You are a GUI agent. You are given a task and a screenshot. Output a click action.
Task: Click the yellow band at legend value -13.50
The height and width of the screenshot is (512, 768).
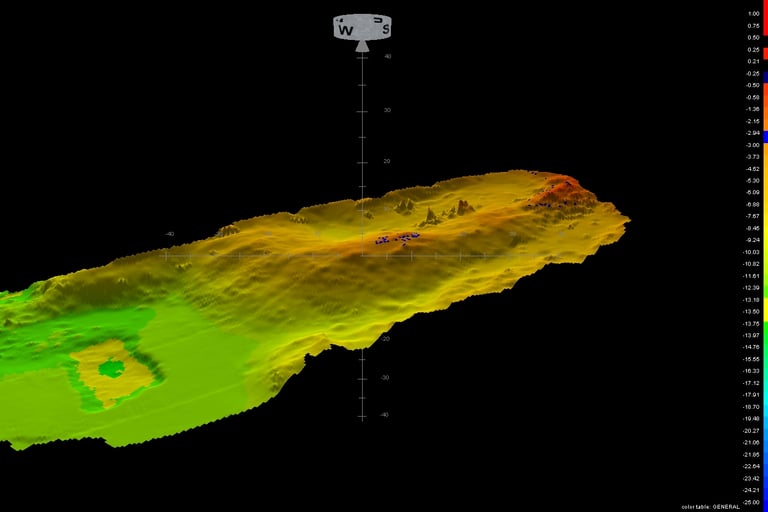coord(766,310)
